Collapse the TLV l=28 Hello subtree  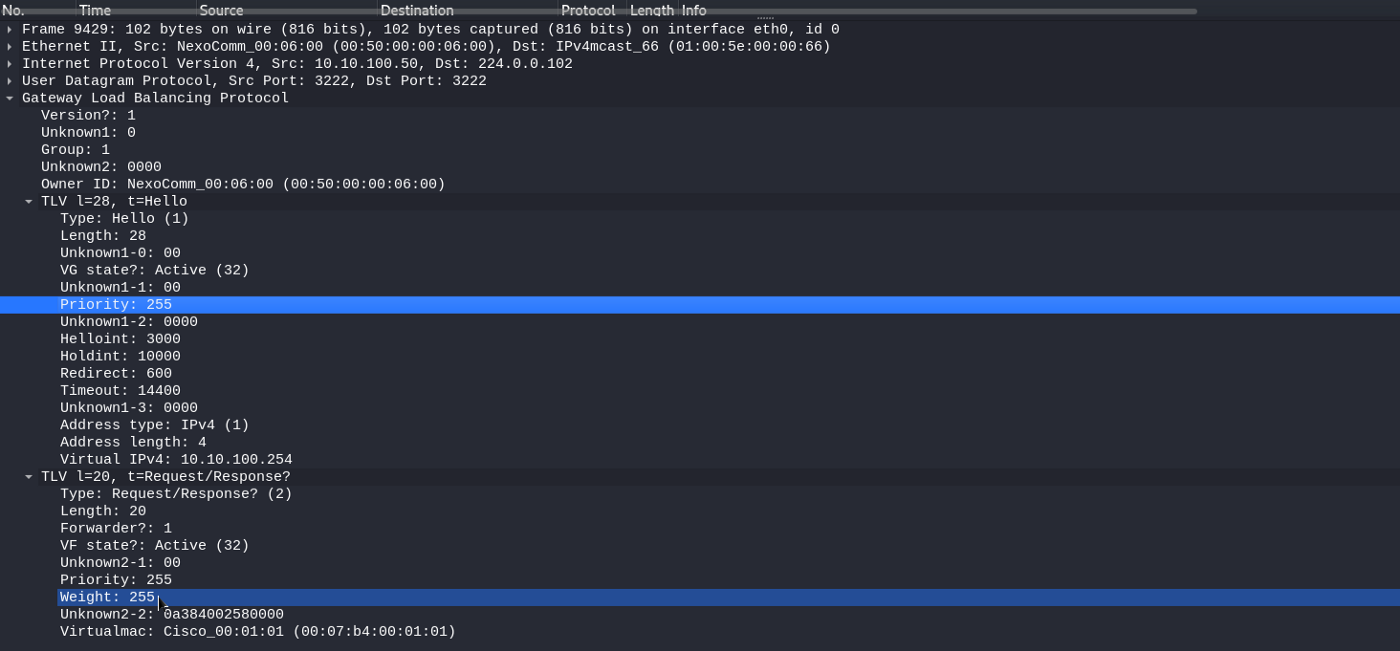pyautogui.click(x=29, y=202)
